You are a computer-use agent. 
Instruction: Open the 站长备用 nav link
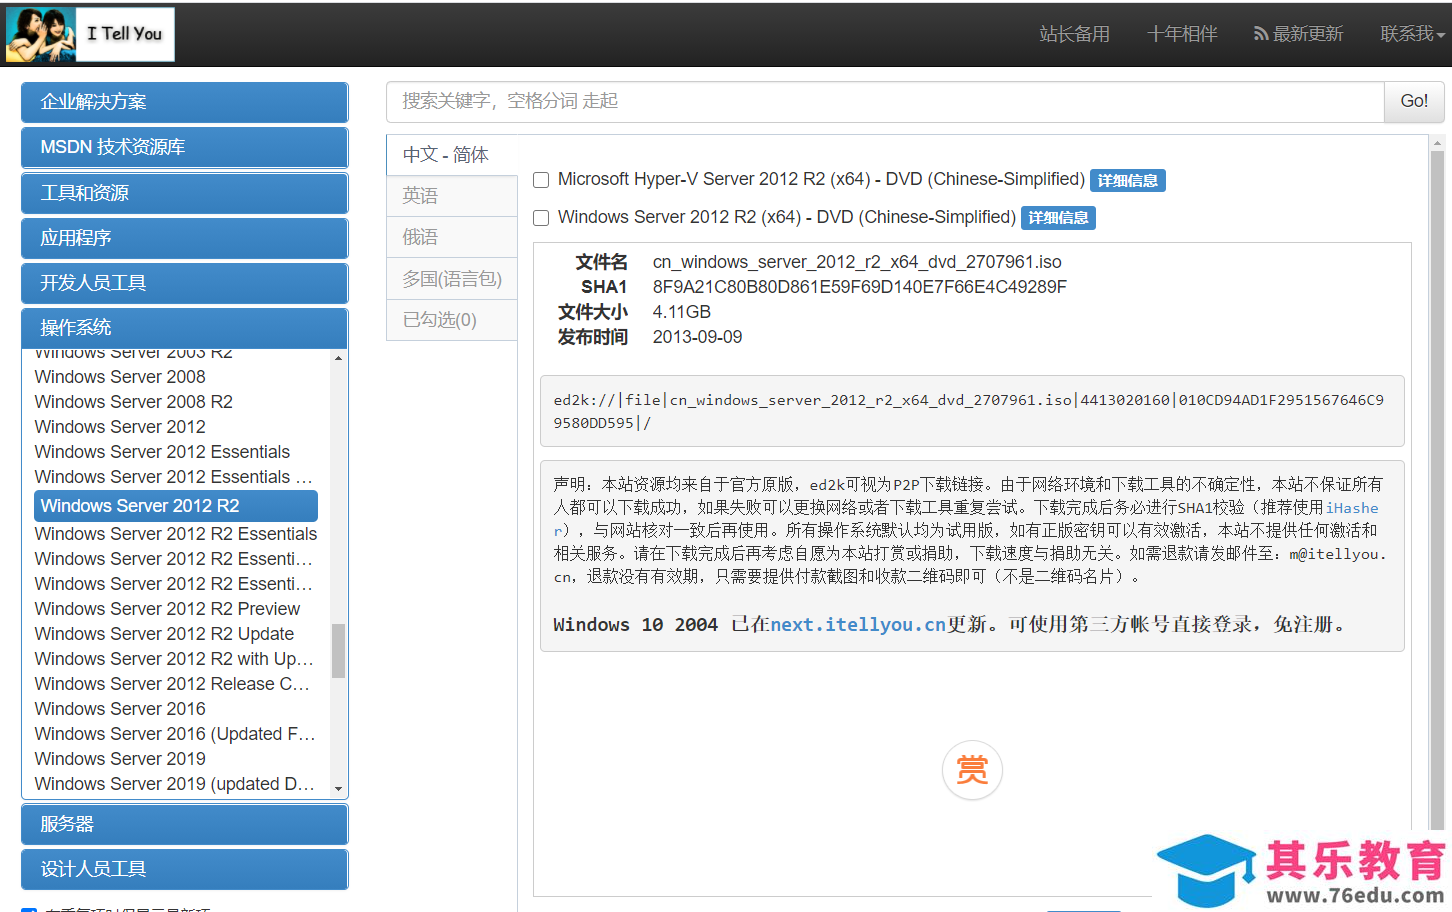pyautogui.click(x=1074, y=34)
